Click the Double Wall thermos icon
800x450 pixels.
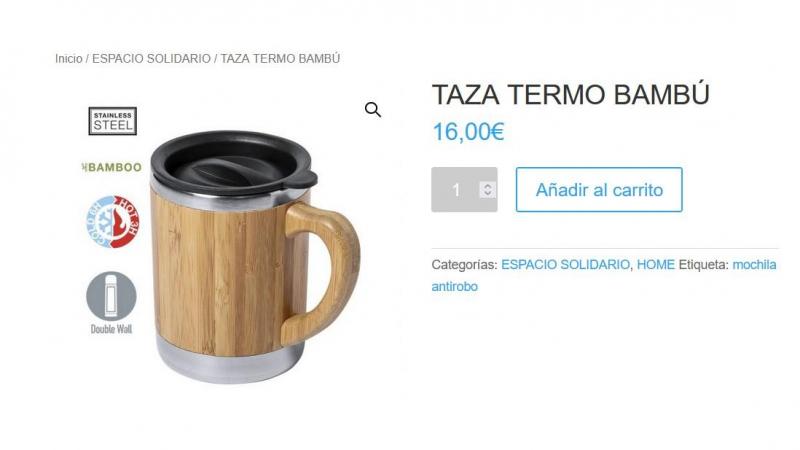coord(111,296)
